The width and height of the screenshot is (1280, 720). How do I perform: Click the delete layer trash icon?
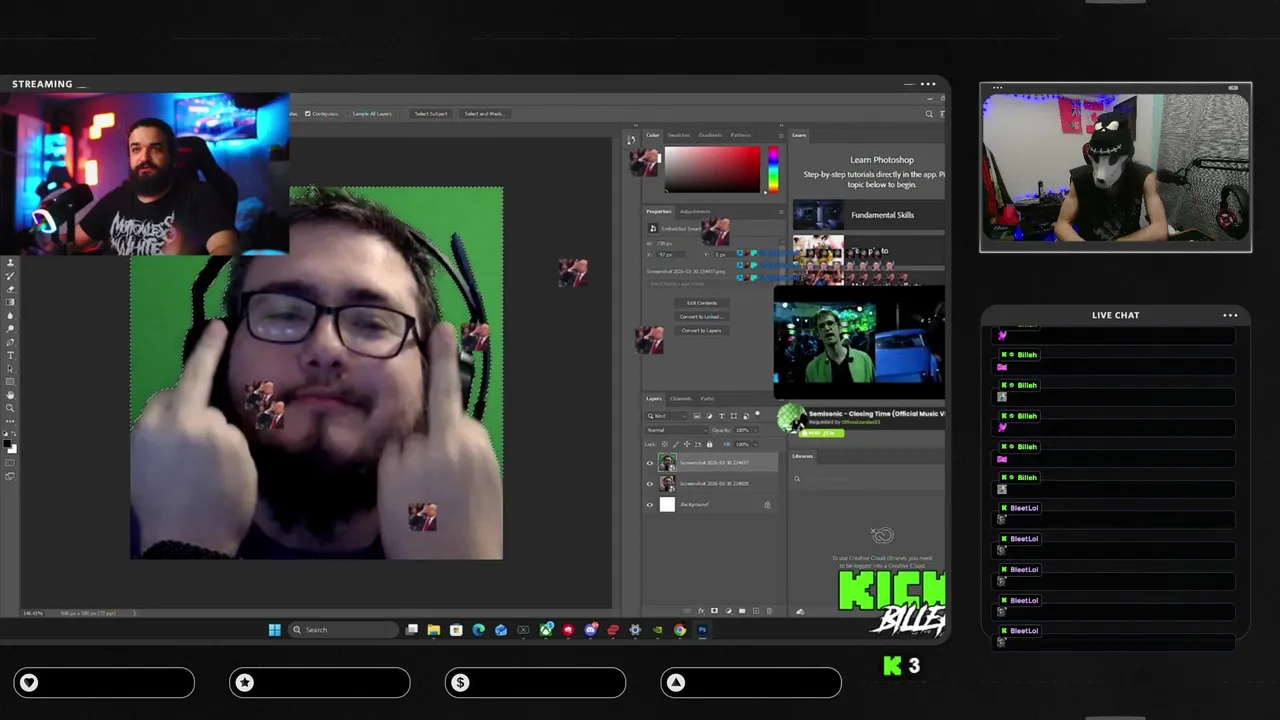point(769,611)
